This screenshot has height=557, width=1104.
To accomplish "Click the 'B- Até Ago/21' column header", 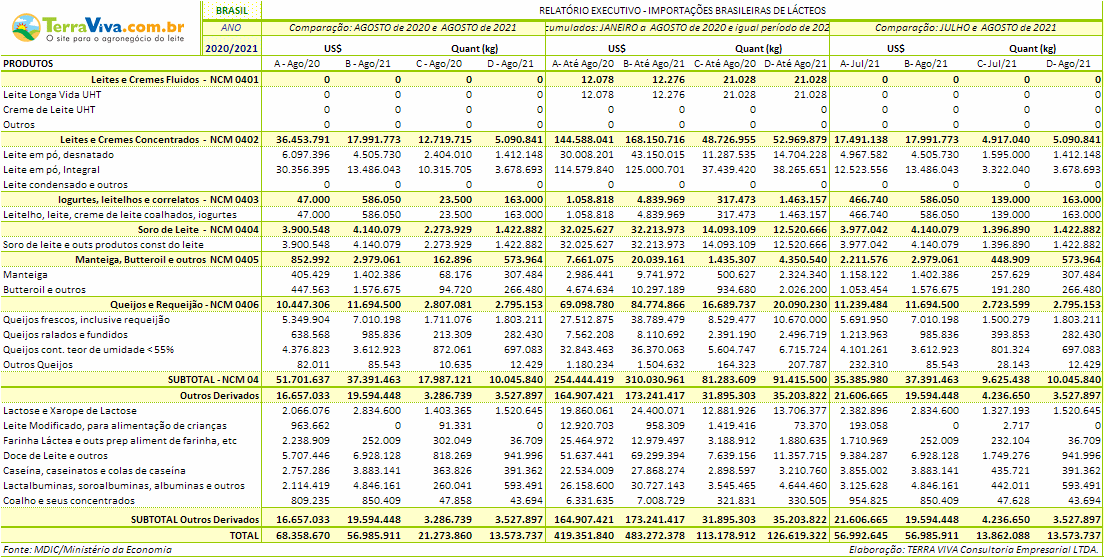I will pyautogui.click(x=653, y=64).
